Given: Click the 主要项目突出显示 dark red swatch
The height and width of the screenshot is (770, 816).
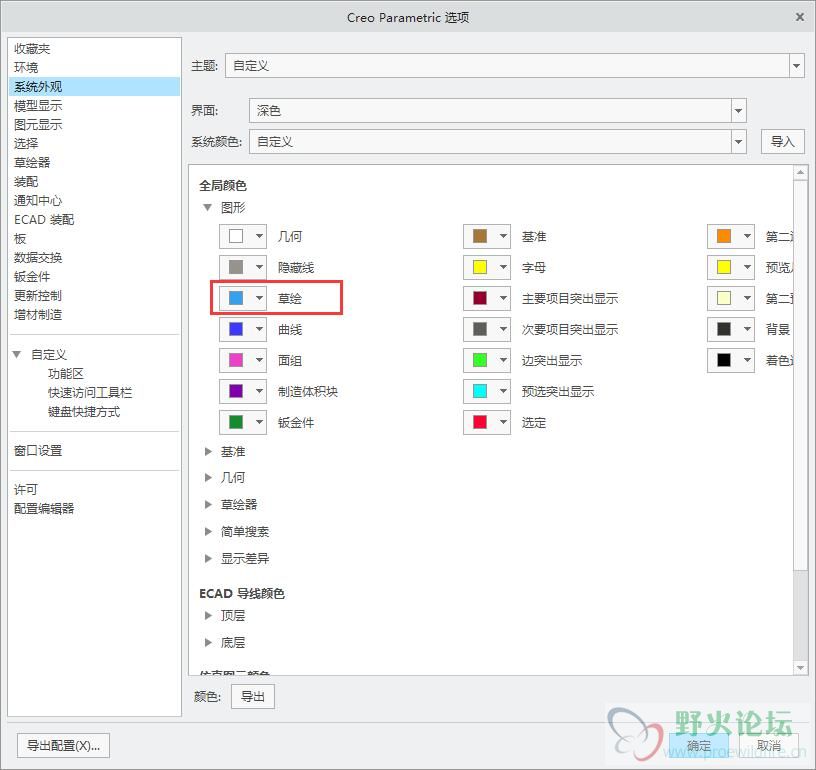Looking at the screenshot, I should [480, 298].
